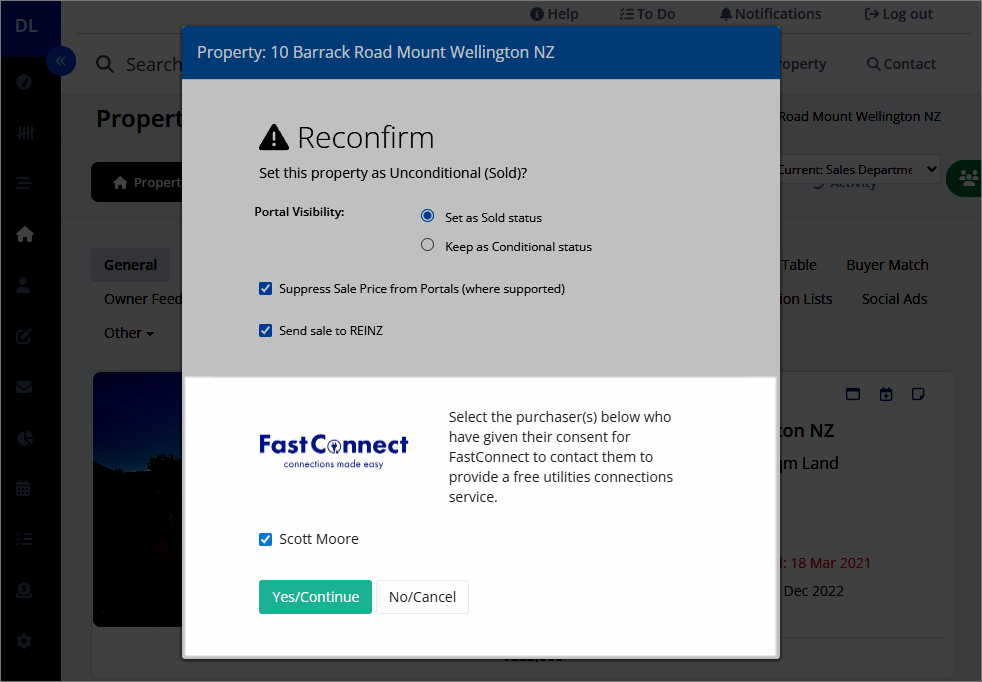This screenshot has width=982, height=682.
Task: Open the person contacts sidebar icon
Action: point(23,285)
